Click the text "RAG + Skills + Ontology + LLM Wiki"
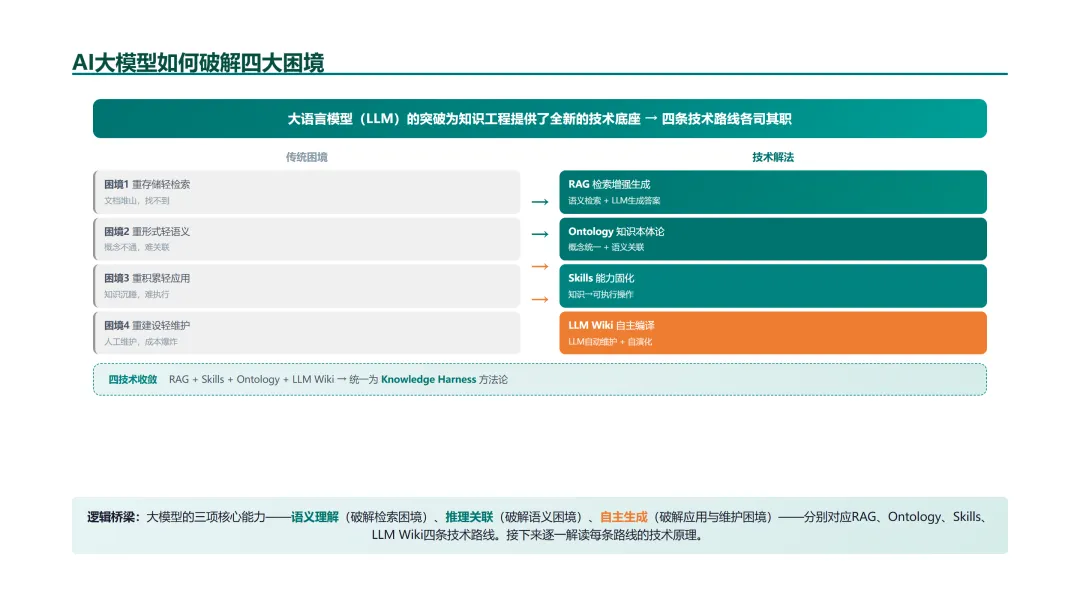The height and width of the screenshot is (608, 1080). click(x=251, y=379)
